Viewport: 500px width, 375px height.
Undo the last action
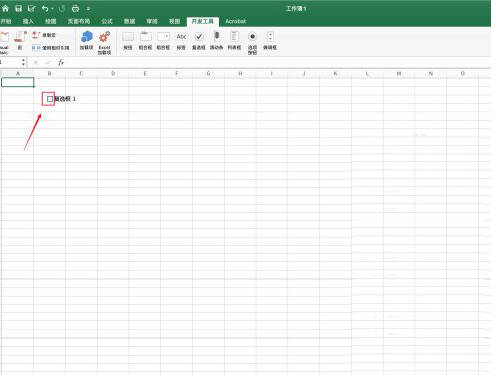45,9
